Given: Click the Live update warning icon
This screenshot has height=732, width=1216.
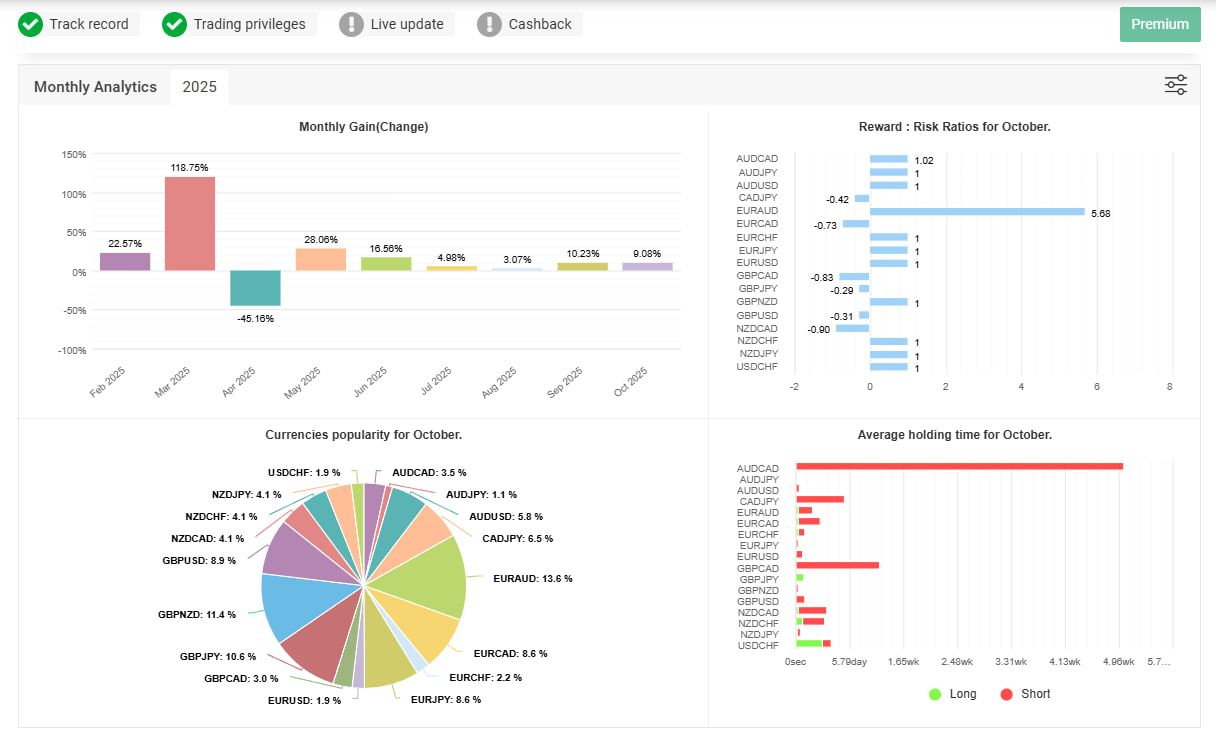Looking at the screenshot, I should (352, 24).
